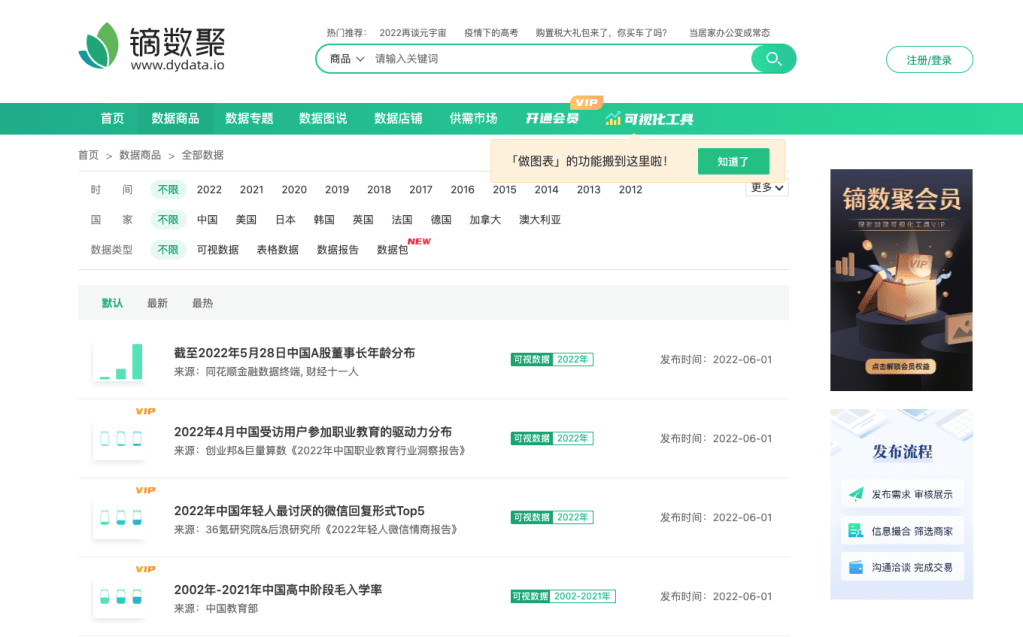Dismiss the tooltip with 知道了 button

pos(733,161)
